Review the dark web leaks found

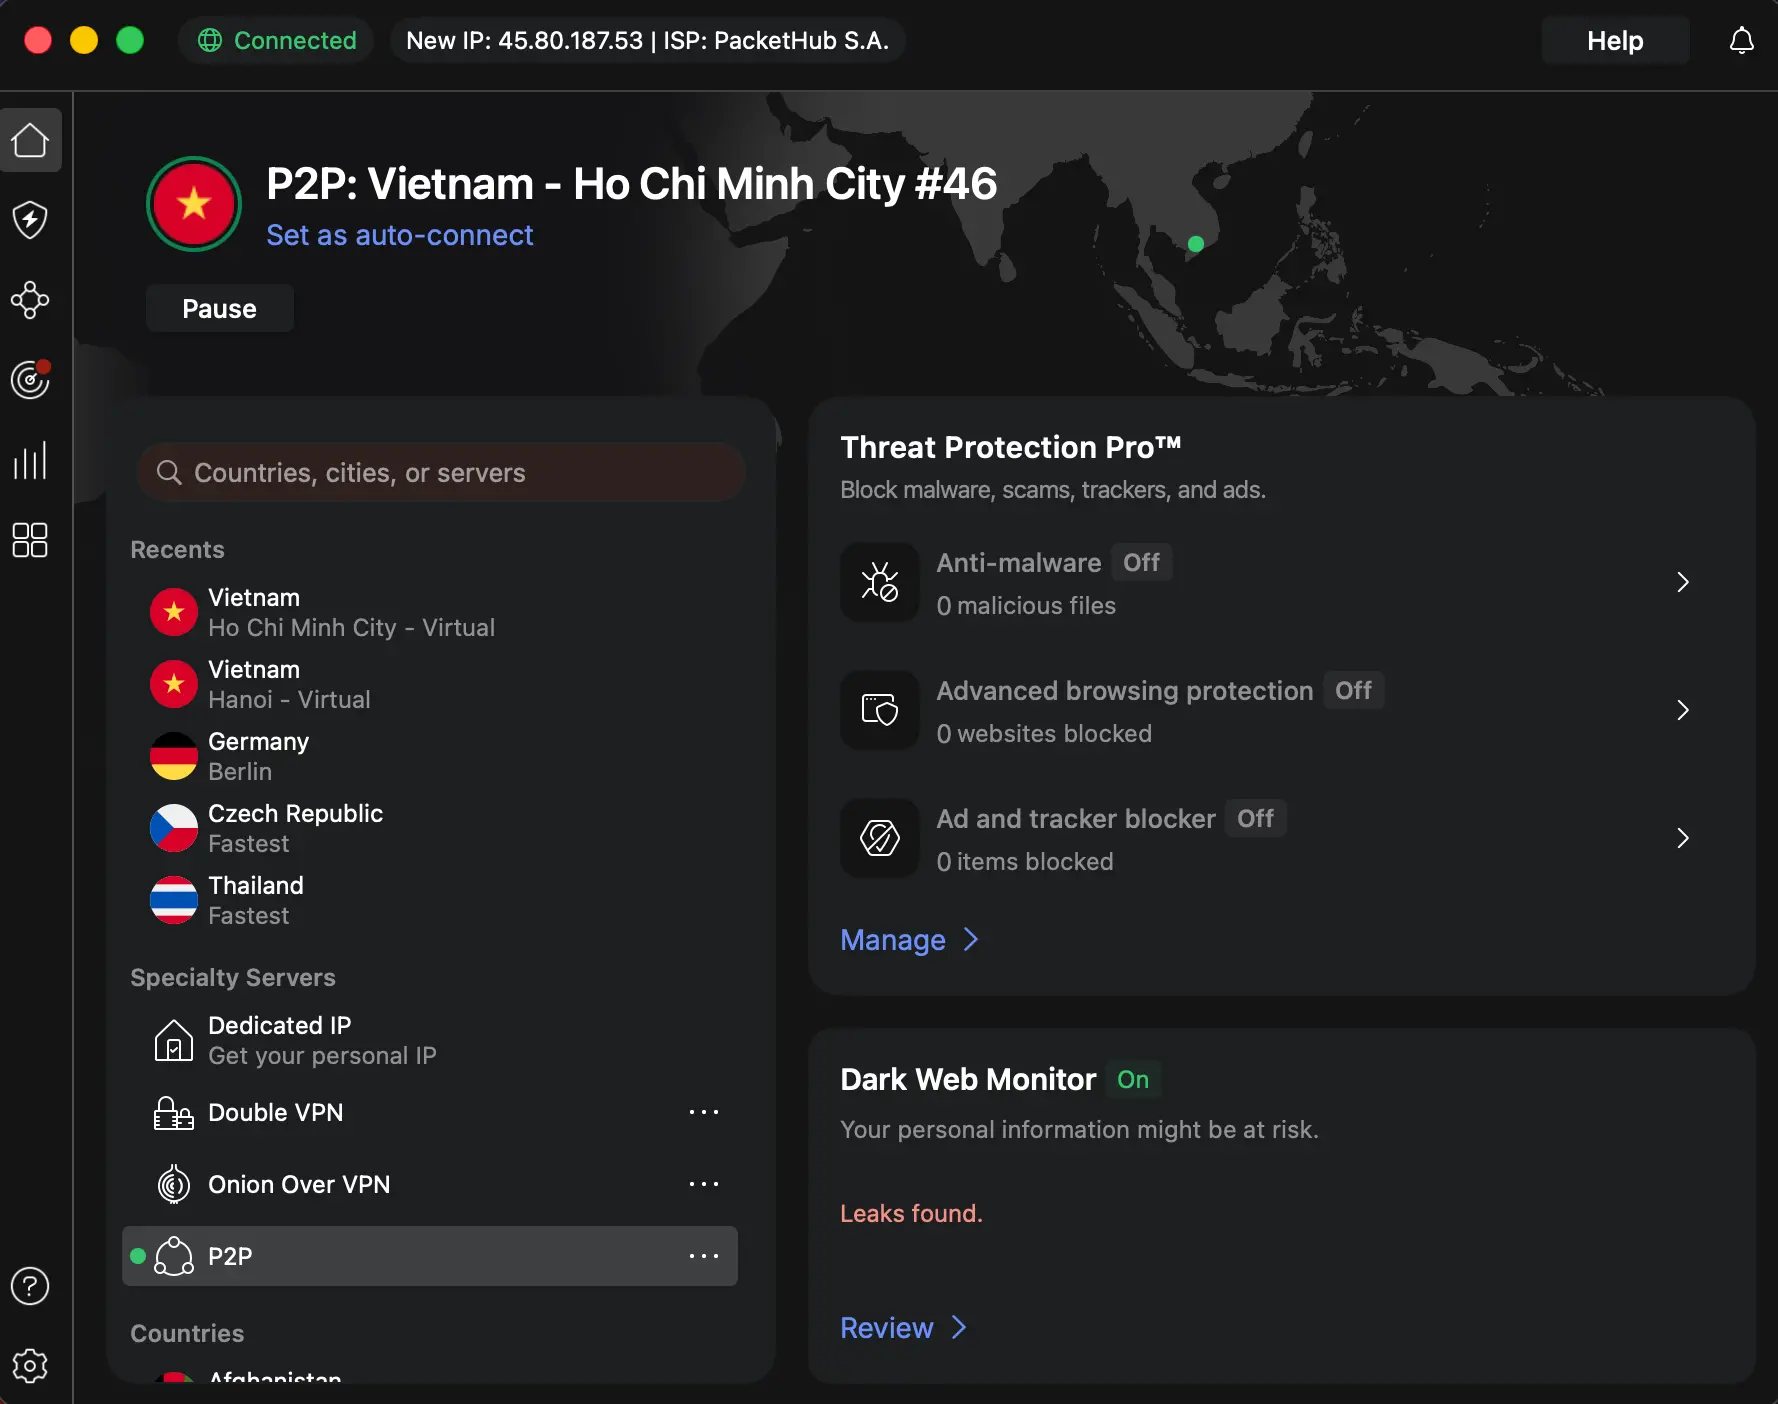[x=888, y=1328]
